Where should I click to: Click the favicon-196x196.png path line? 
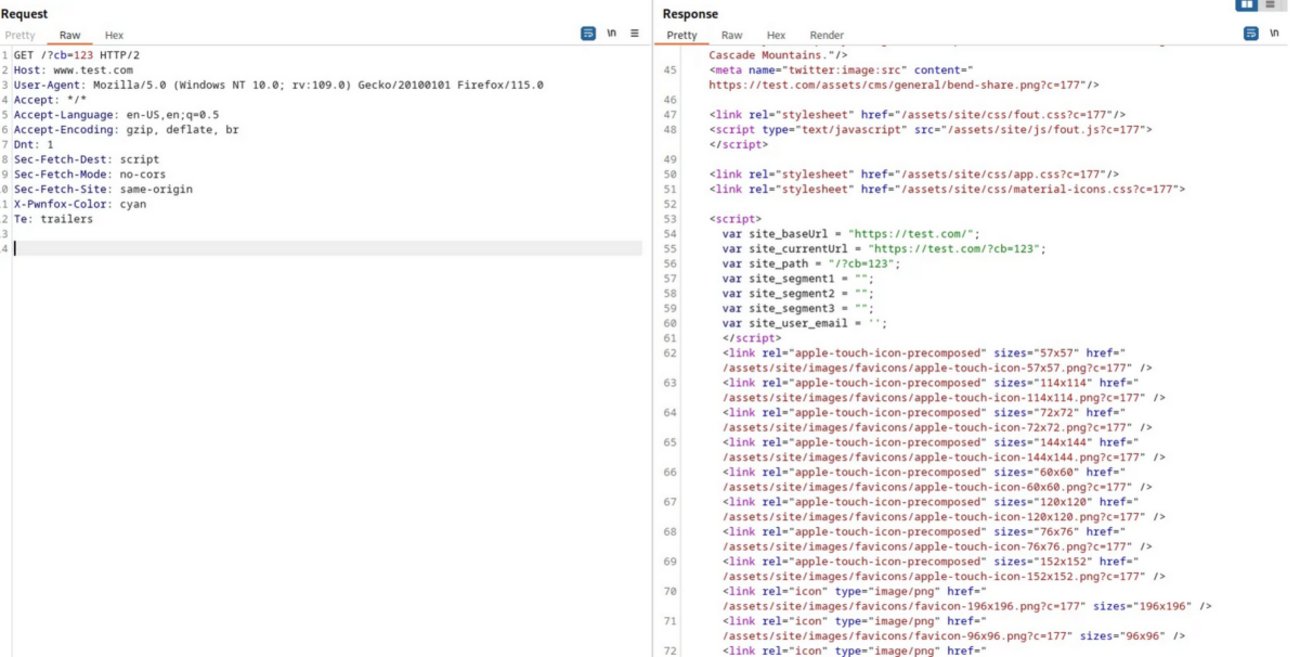click(967, 606)
